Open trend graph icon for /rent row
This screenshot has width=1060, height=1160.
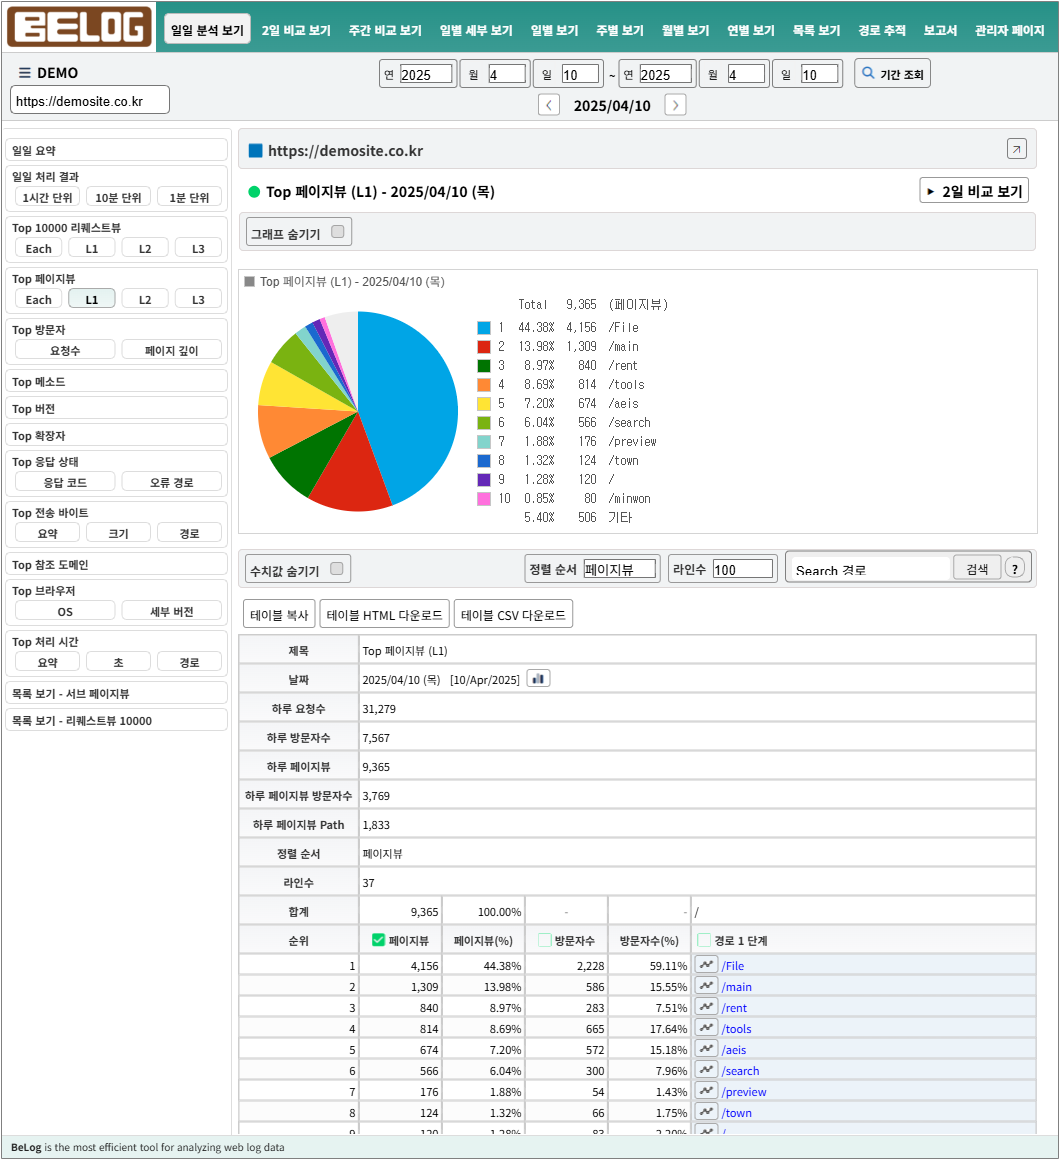pos(706,1007)
